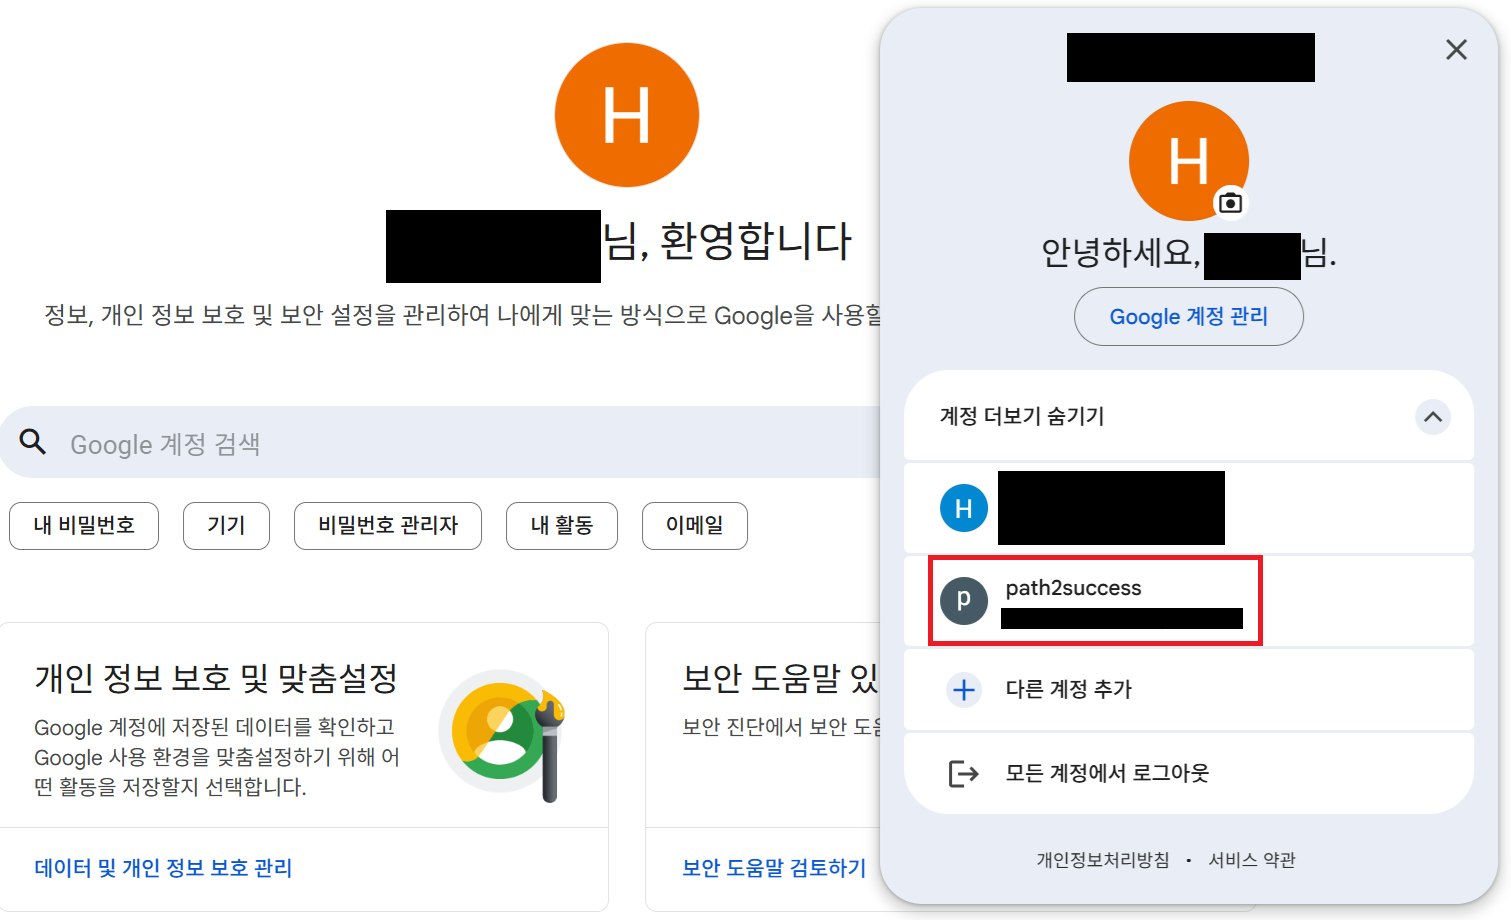Click the 이메일 chip
Image resolution: width=1511 pixels, height=920 pixels.
694,526
